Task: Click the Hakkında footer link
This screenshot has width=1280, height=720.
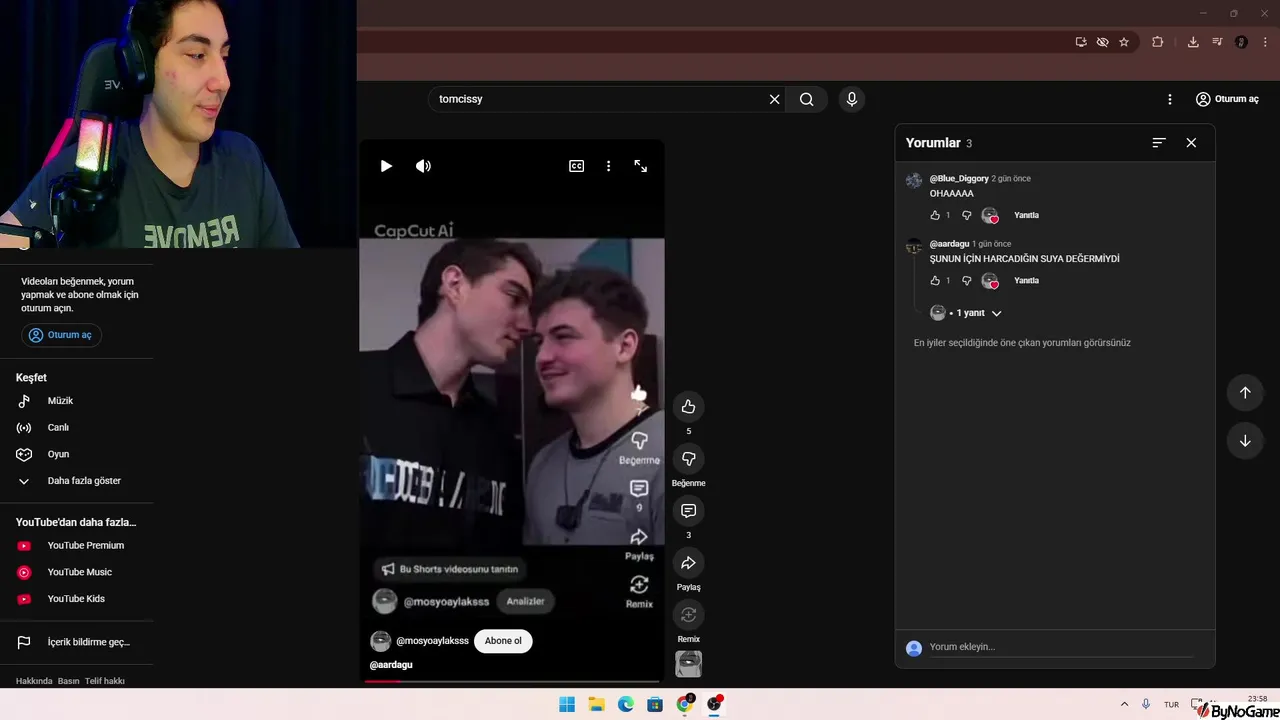Action: (x=34, y=681)
